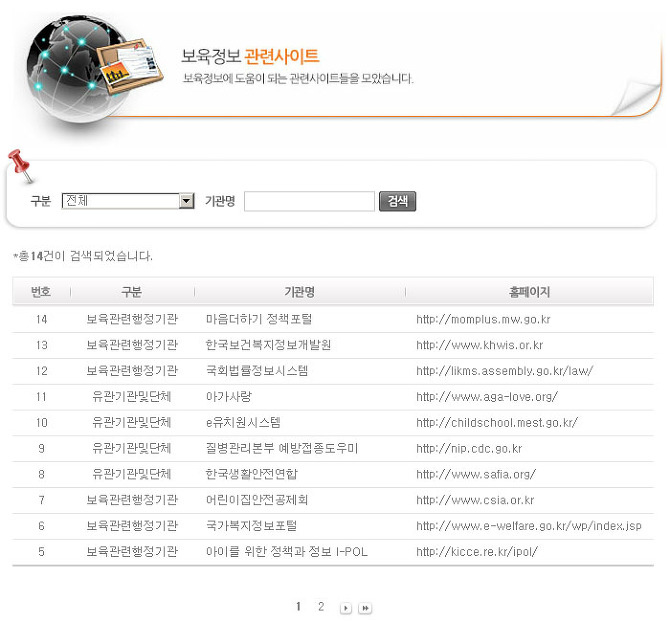Open http://kicce.re.kr/ipol/ link
The width and height of the screenshot is (670, 622).
tap(477, 552)
